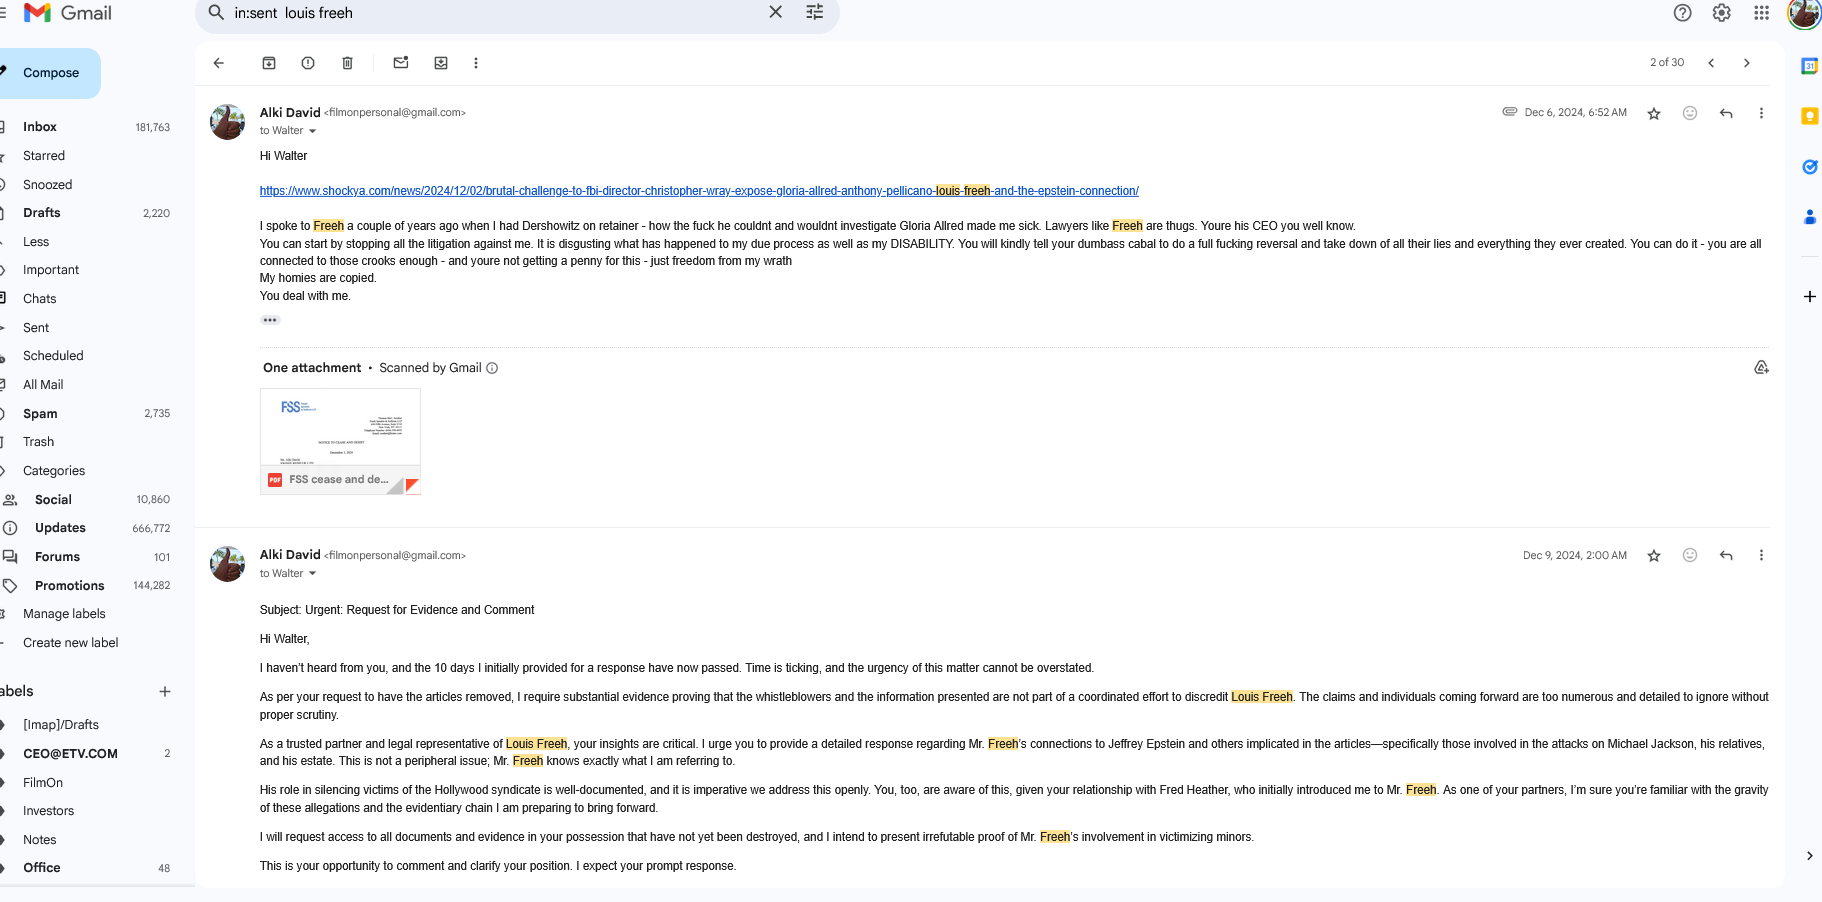Clear the search query text
The height and width of the screenshot is (902, 1822).
click(775, 13)
